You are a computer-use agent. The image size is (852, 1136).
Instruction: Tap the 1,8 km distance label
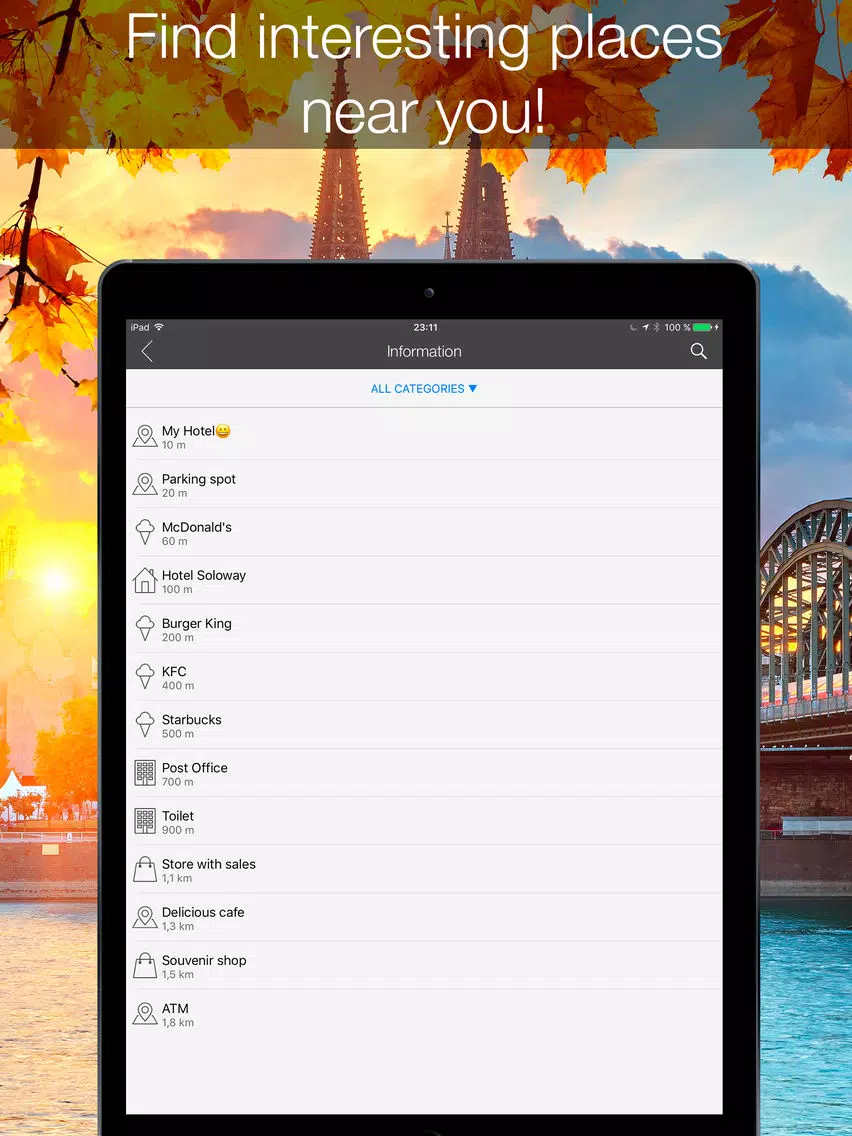[x=178, y=1022]
